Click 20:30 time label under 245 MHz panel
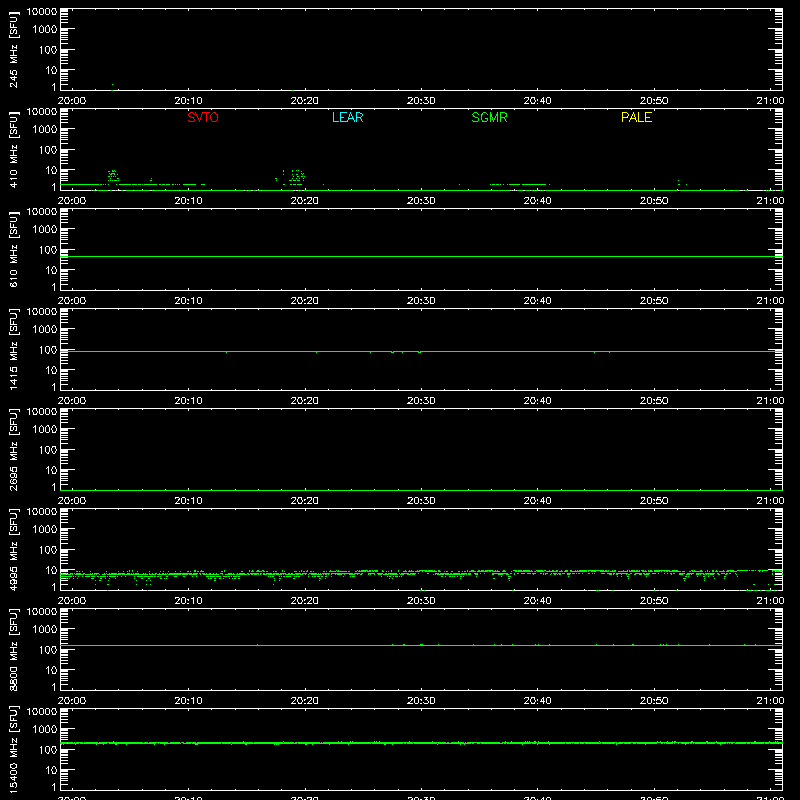800x800 pixels. coord(421,101)
